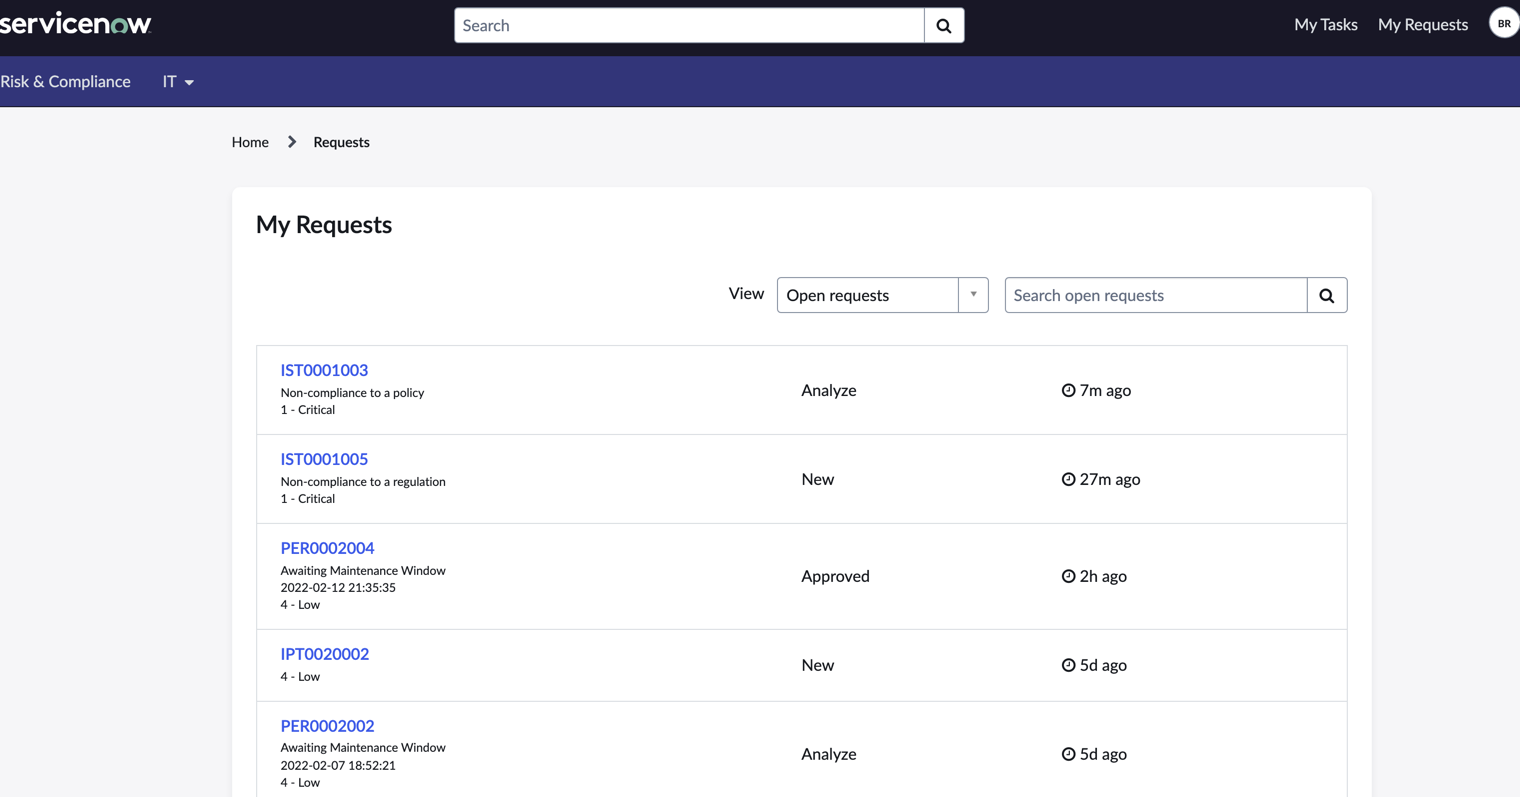Click the 7m ago timestamp
Screen dimensions: 1520x797
pyautogui.click(x=1105, y=390)
